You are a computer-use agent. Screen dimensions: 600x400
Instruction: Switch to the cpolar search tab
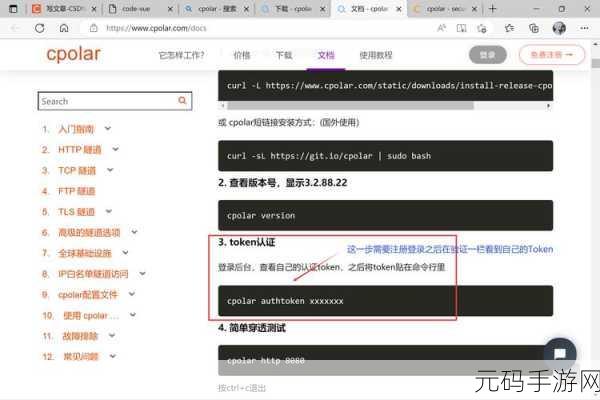click(216, 8)
